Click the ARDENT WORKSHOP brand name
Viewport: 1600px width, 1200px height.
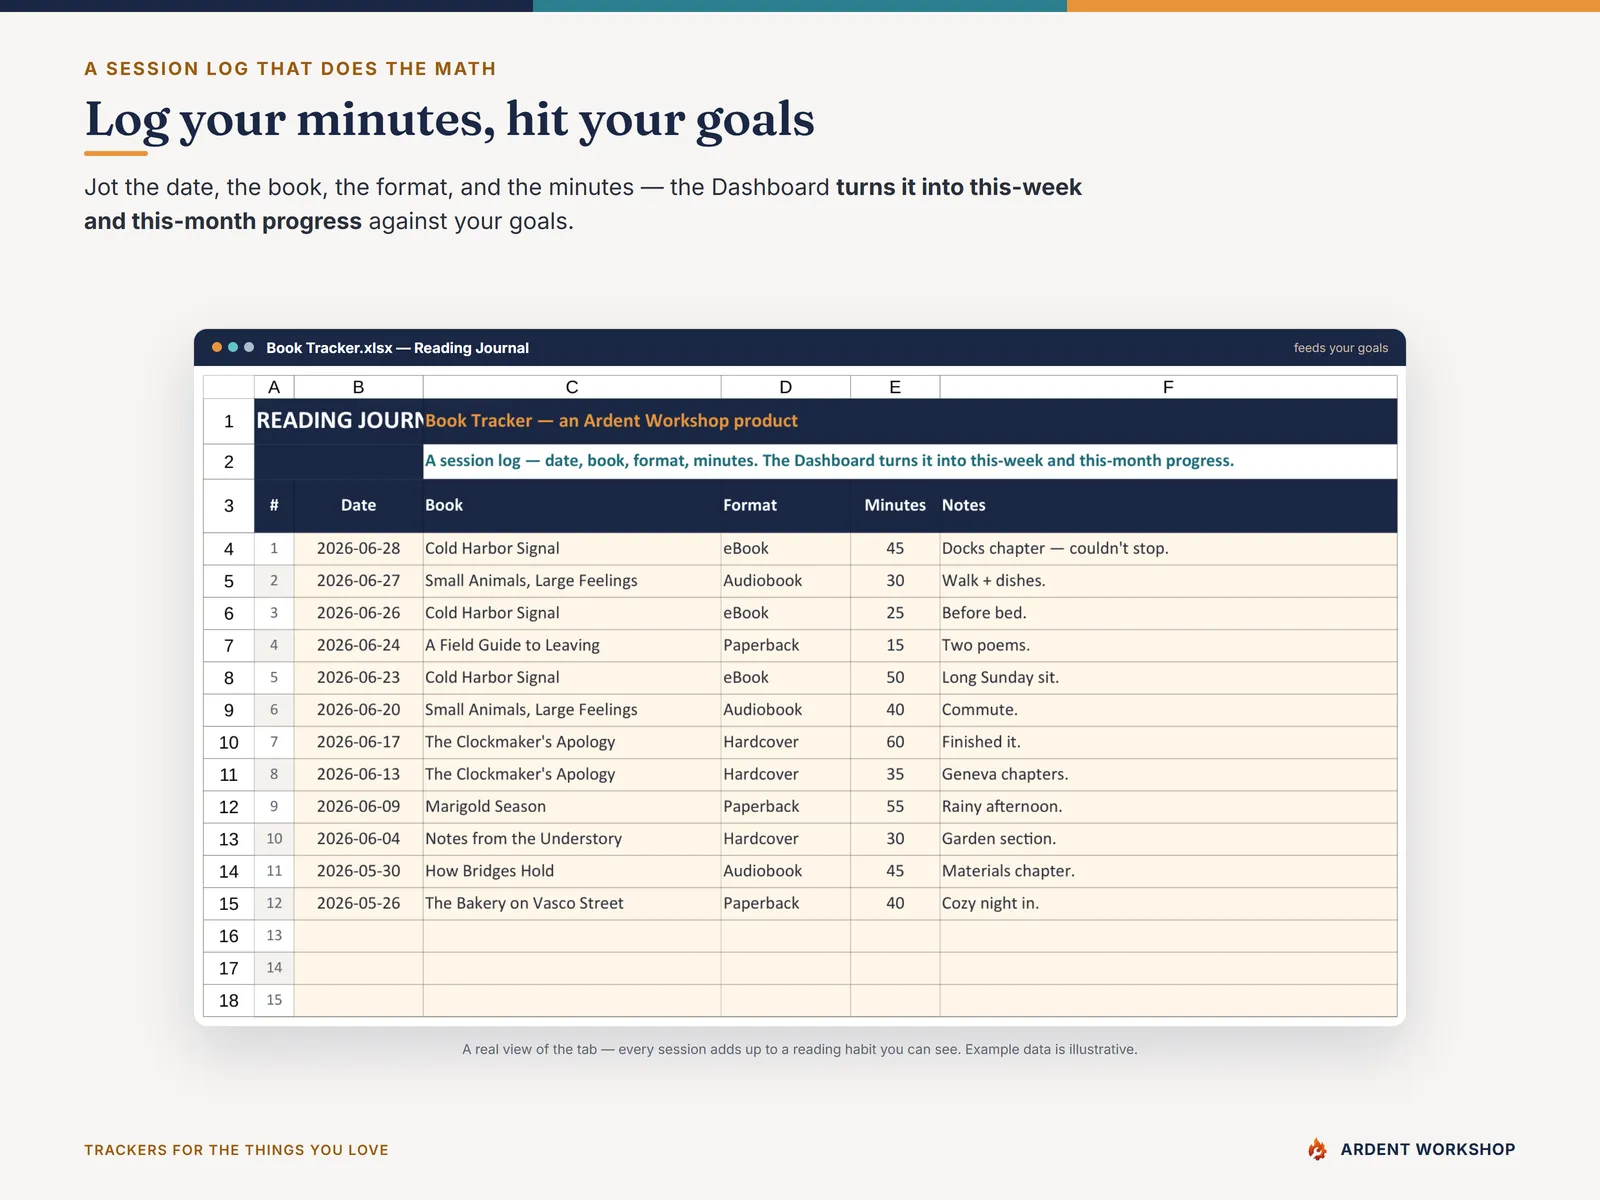pyautogui.click(x=1427, y=1149)
